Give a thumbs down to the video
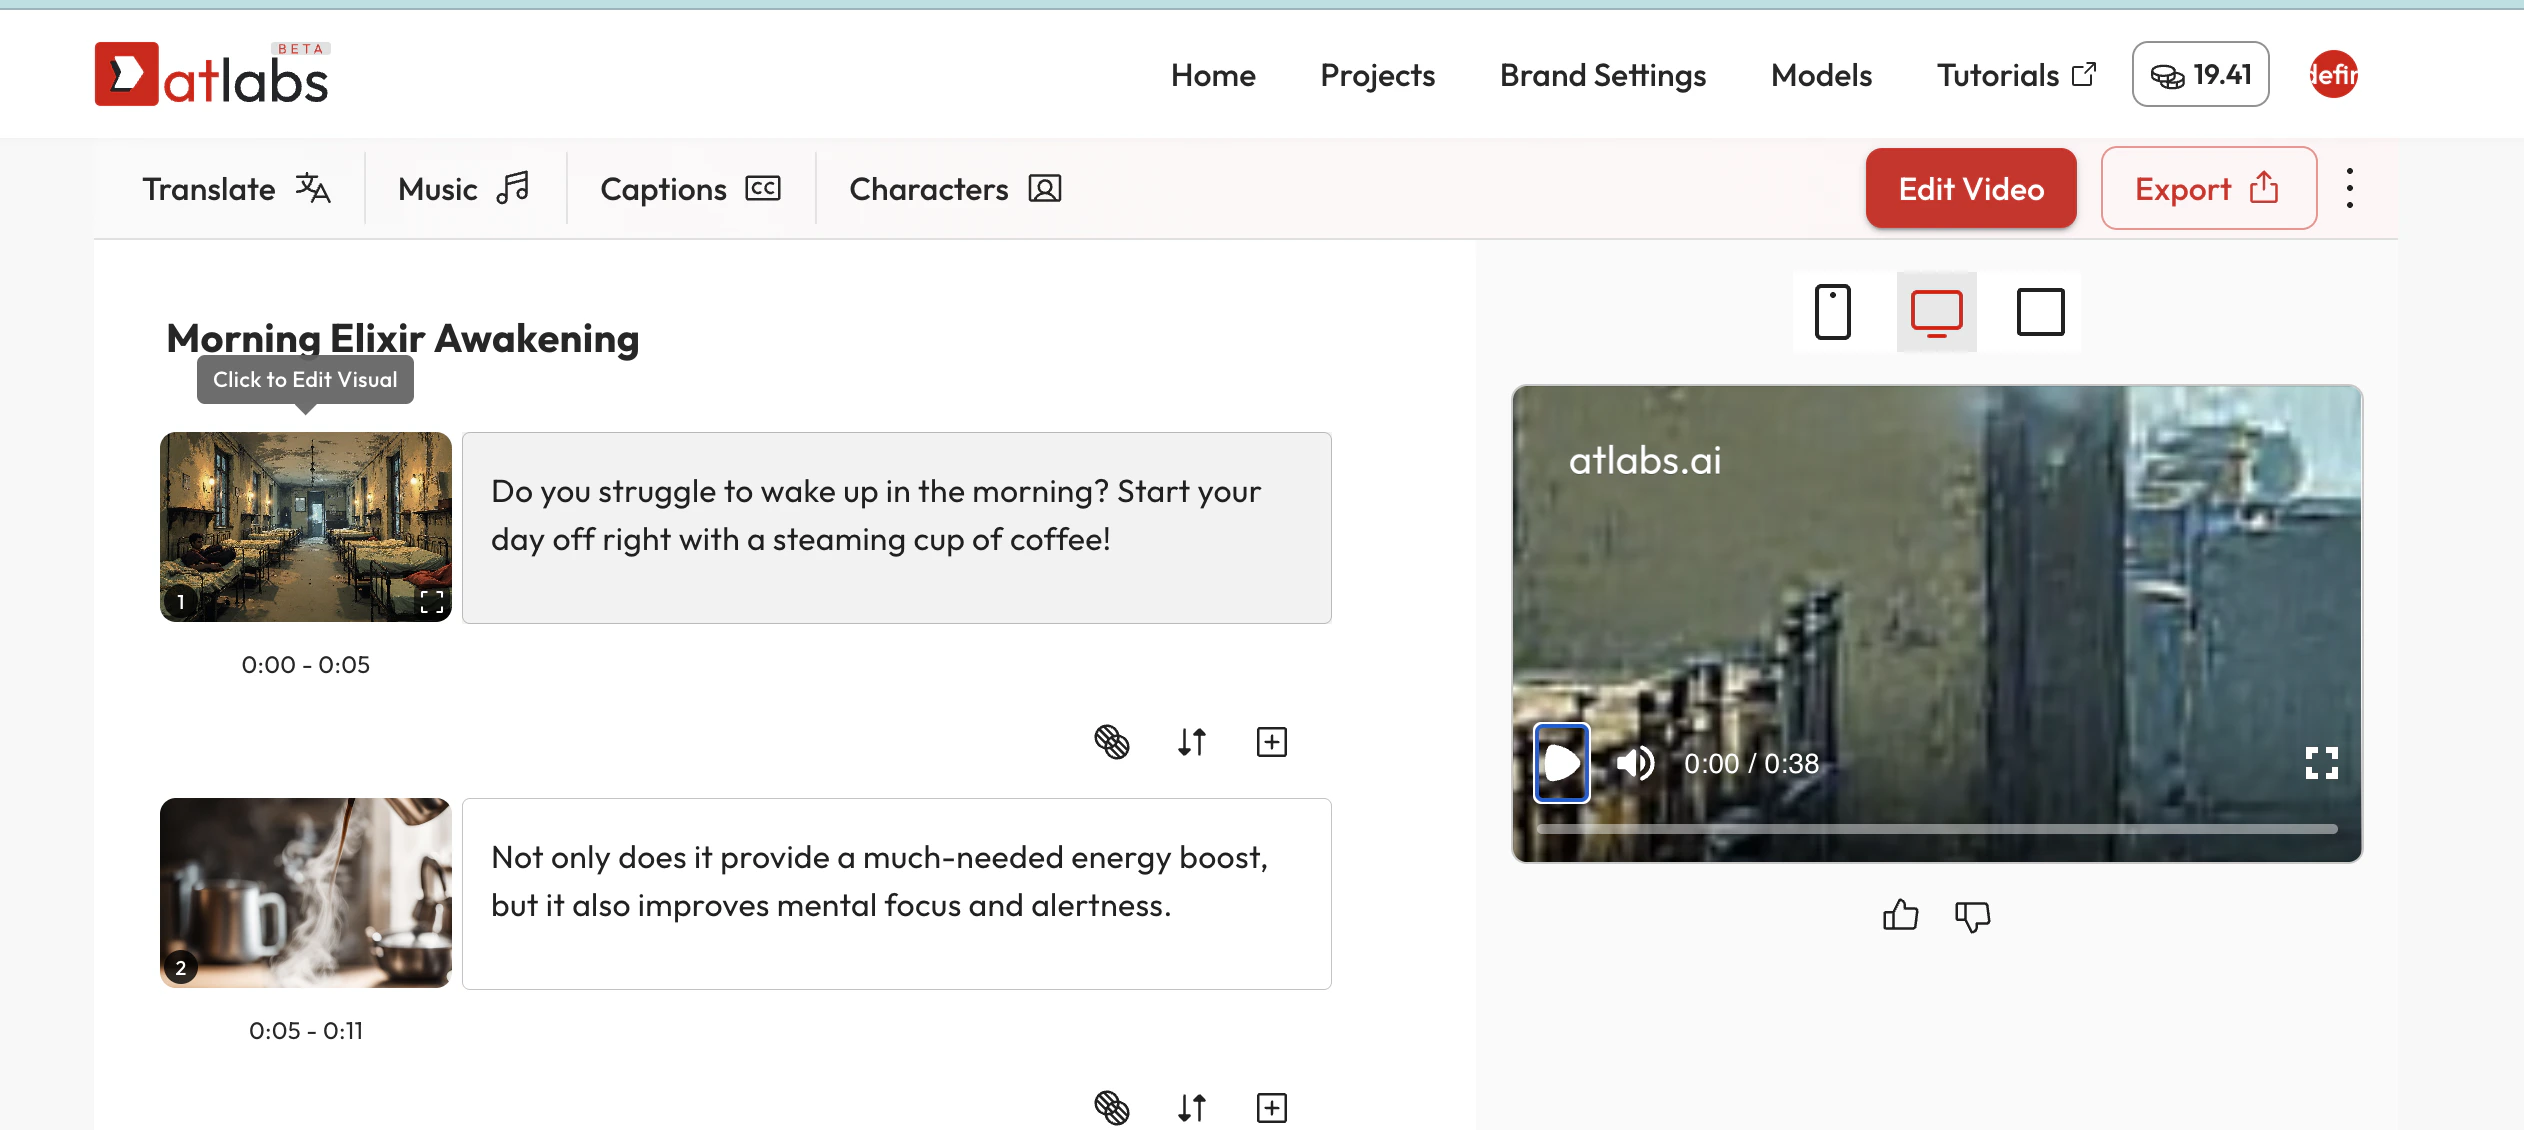Viewport: 2524px width, 1130px height. click(1970, 915)
